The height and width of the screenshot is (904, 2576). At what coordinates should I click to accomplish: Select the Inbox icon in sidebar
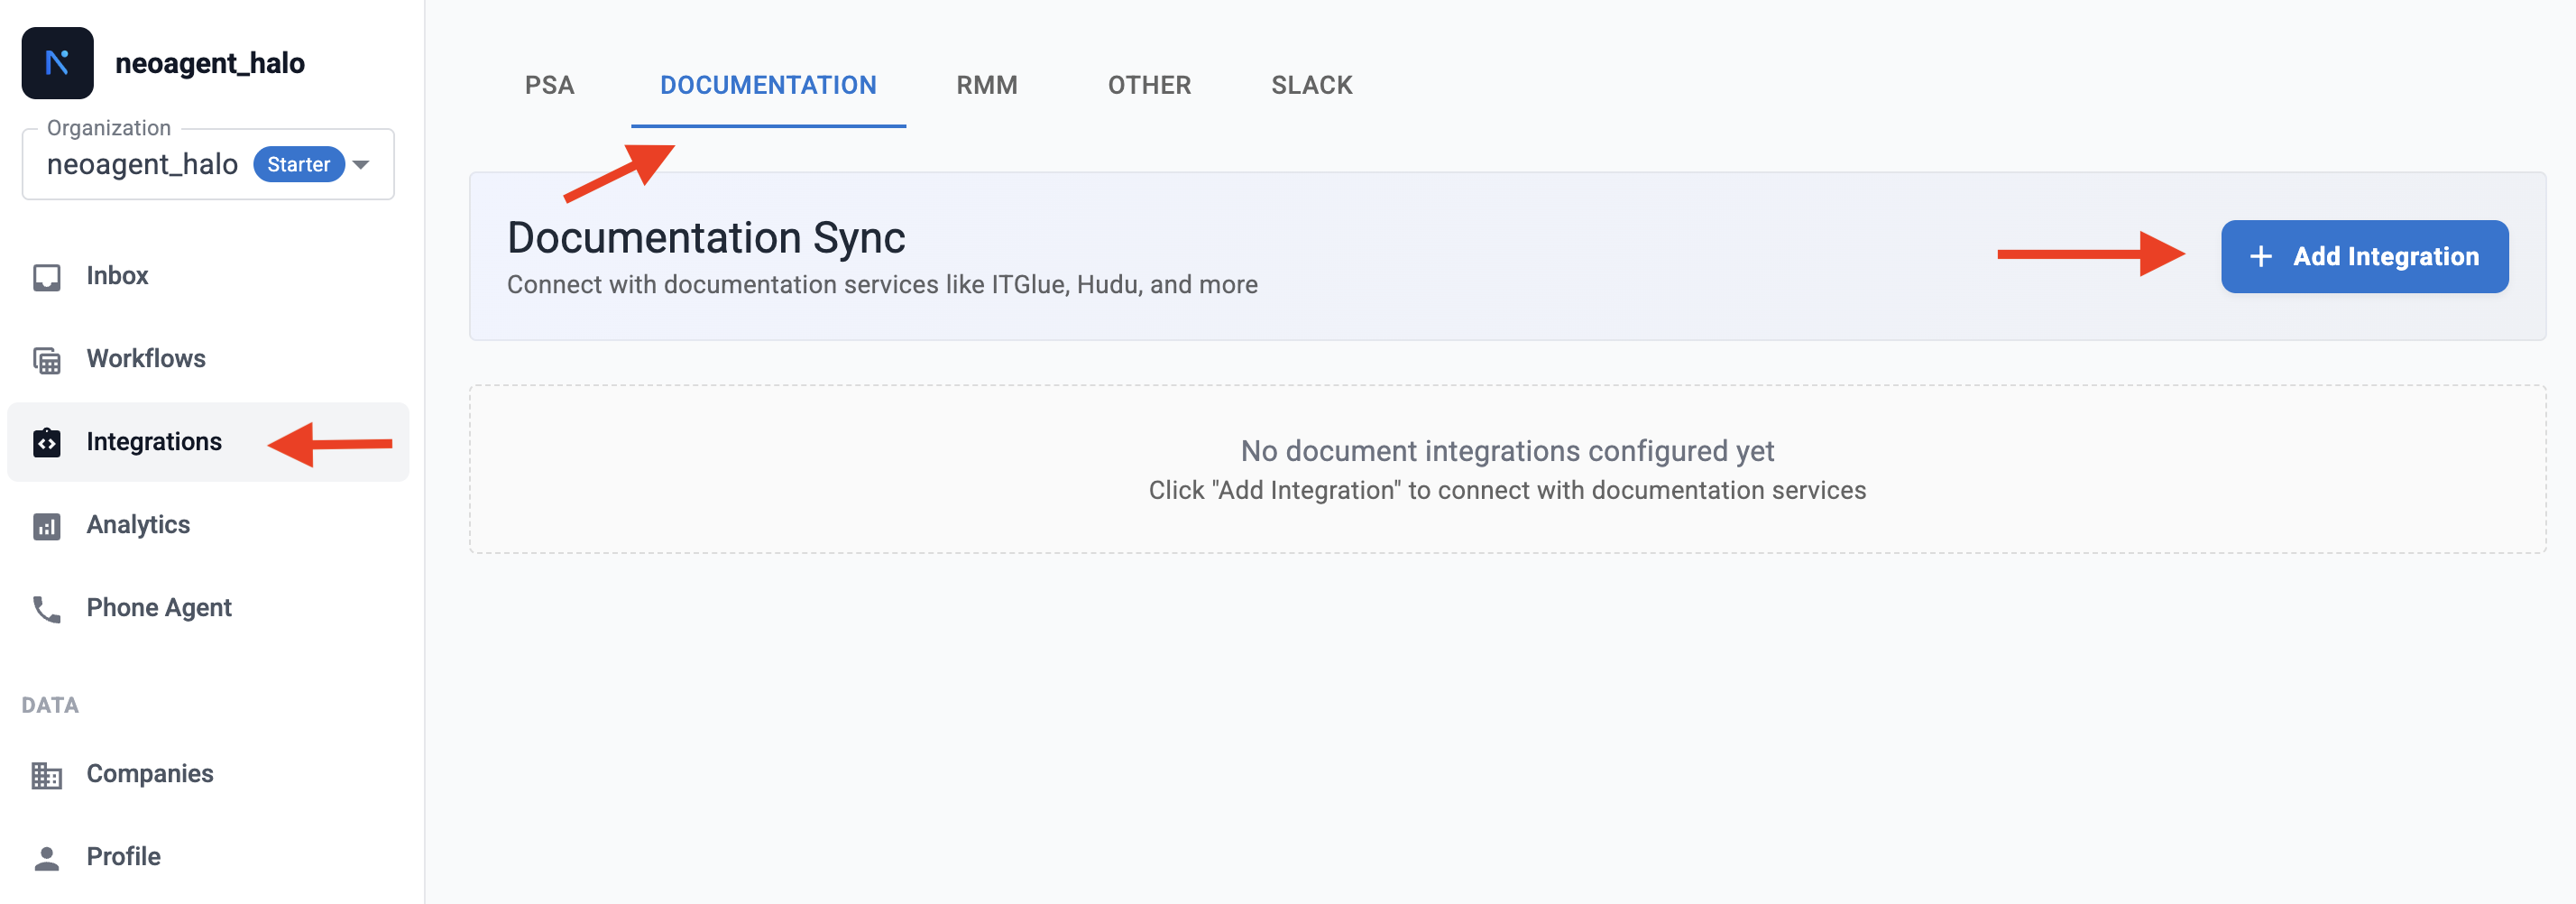click(x=48, y=275)
